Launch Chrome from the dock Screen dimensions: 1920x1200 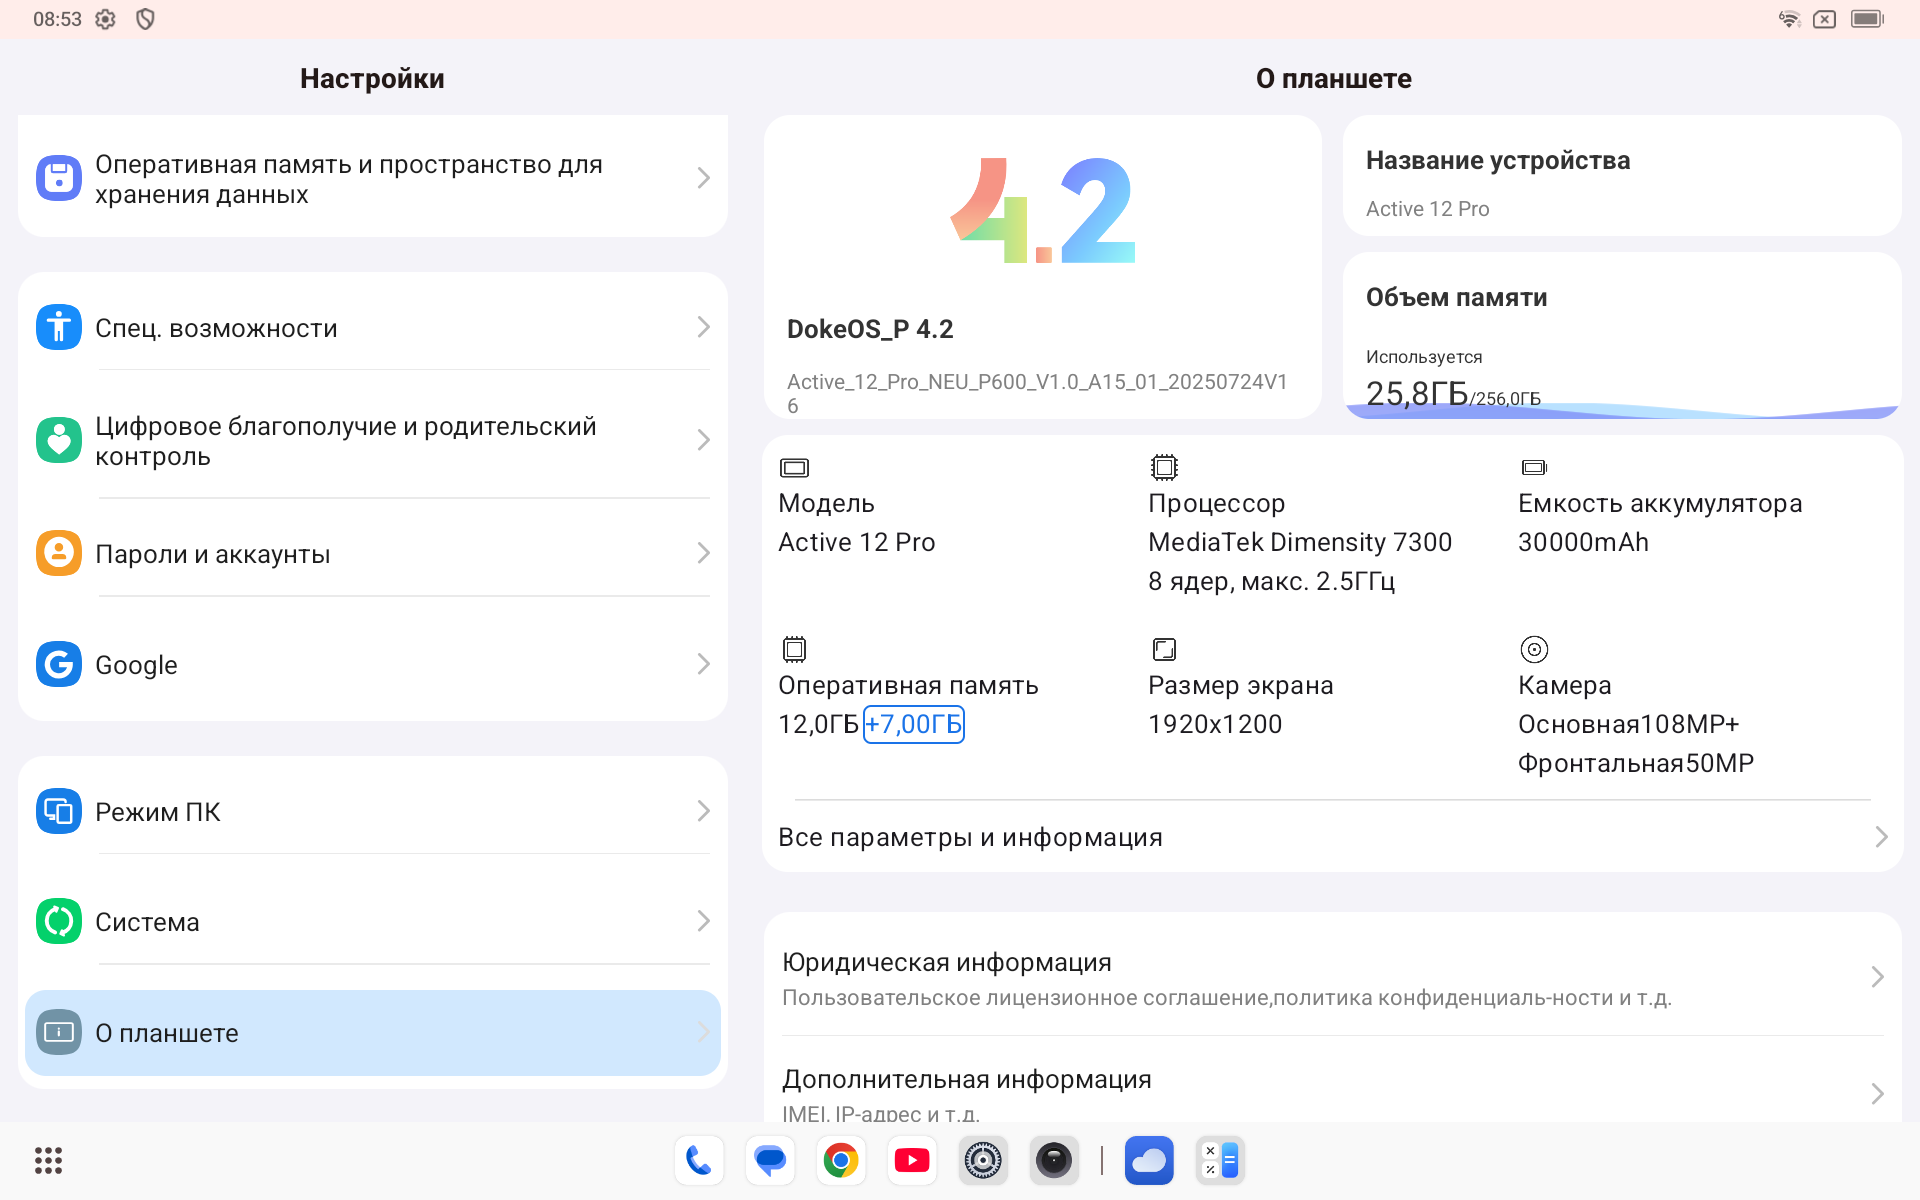841,1160
